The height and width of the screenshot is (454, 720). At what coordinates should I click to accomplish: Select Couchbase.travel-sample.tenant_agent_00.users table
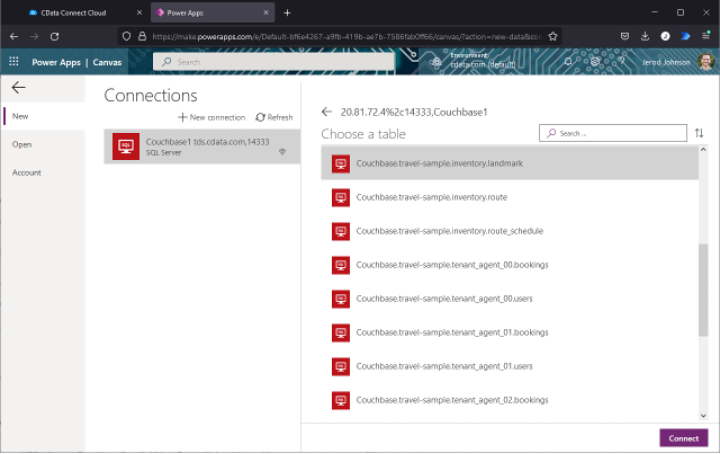click(x=510, y=299)
